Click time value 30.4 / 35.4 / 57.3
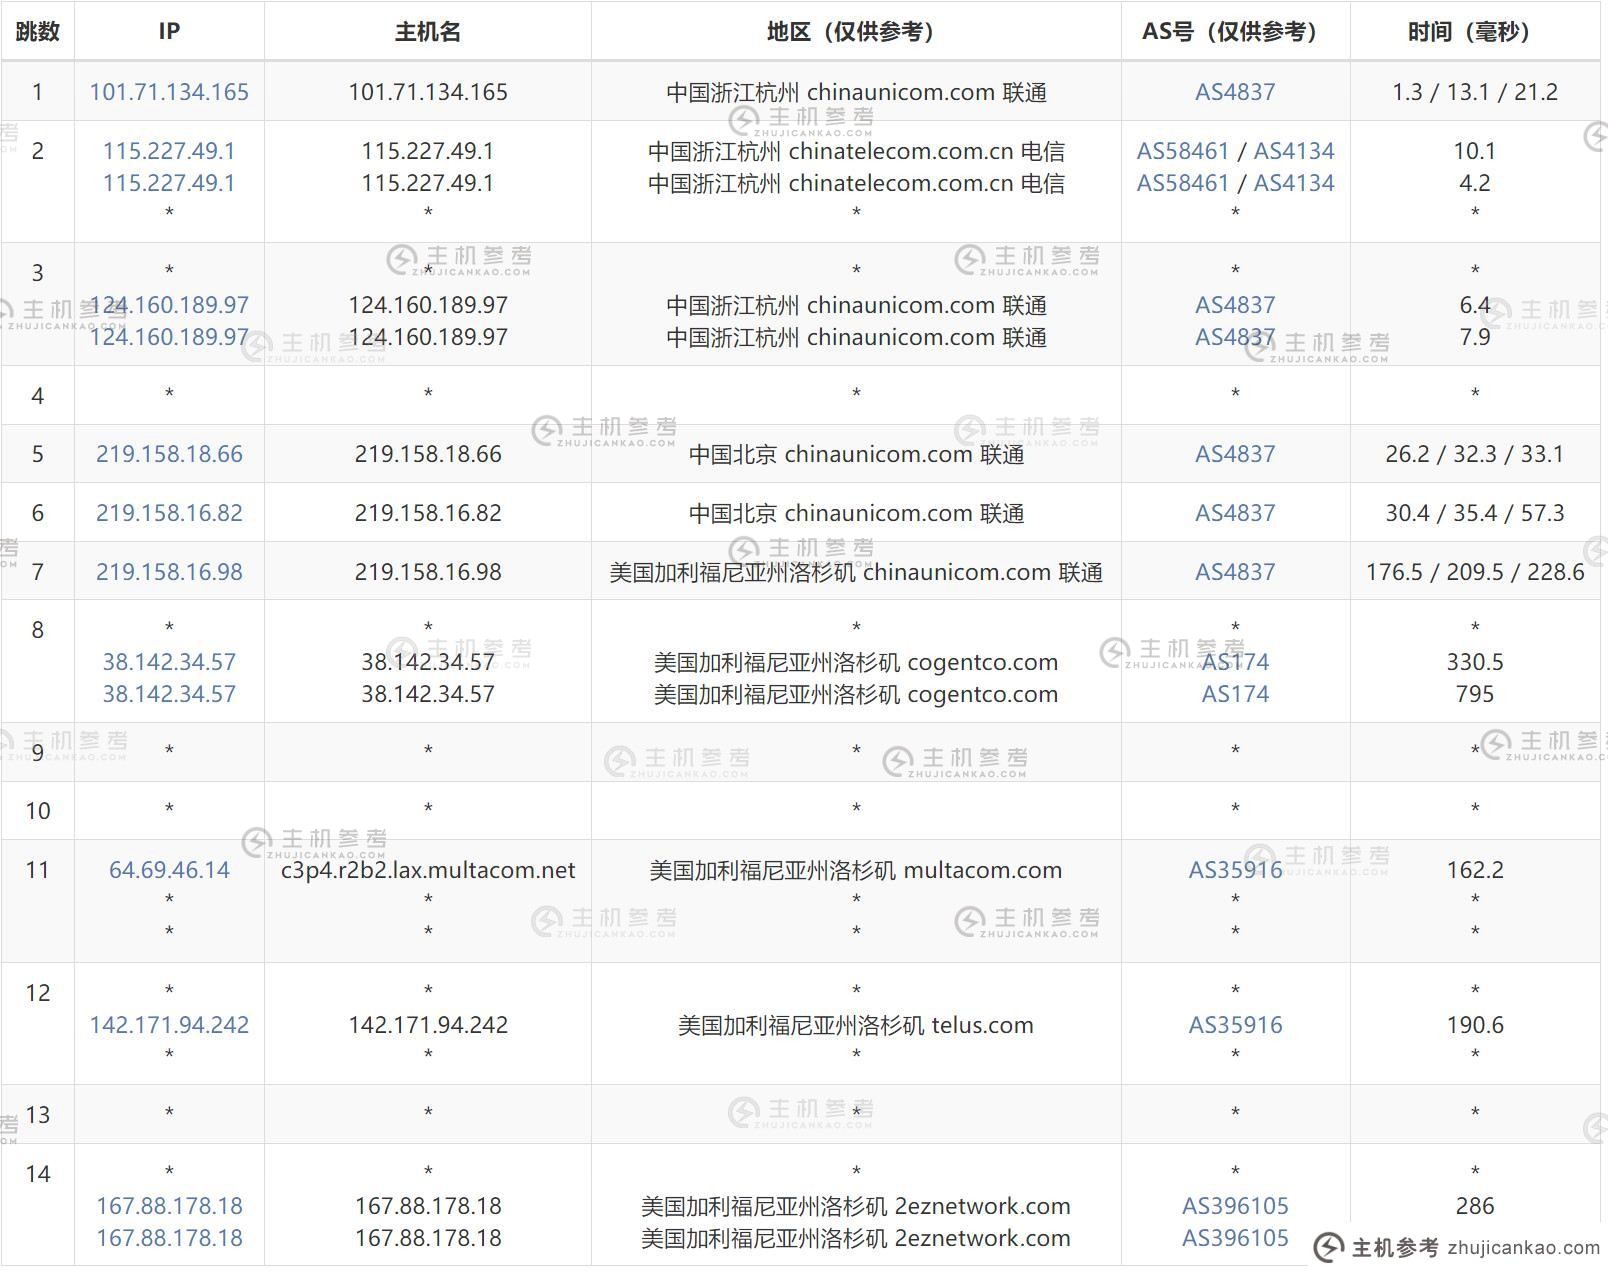This screenshot has width=1608, height=1272. coord(1475,513)
